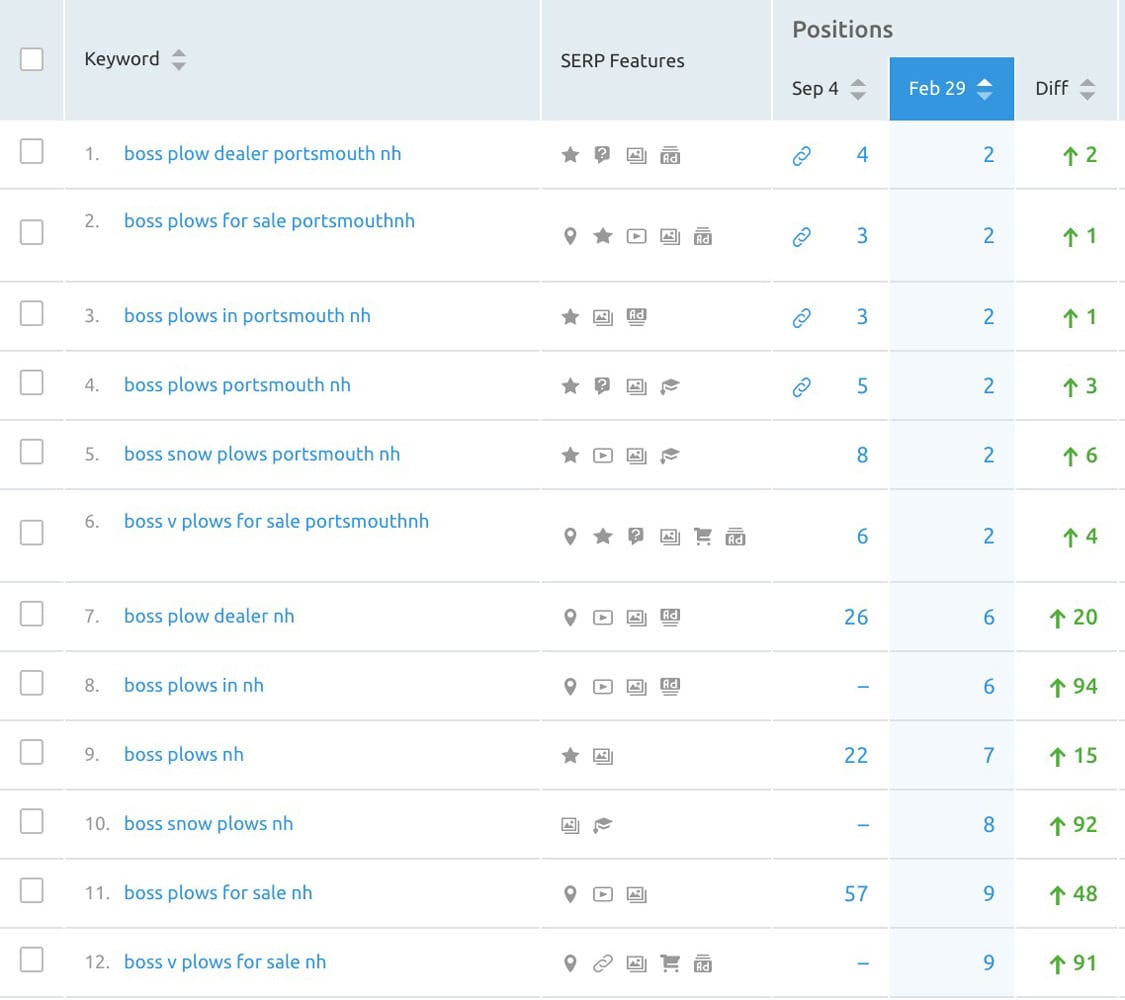This screenshot has width=1125, height=1000.
Task: Tick the select-all checkbox in header
Action: click(32, 60)
